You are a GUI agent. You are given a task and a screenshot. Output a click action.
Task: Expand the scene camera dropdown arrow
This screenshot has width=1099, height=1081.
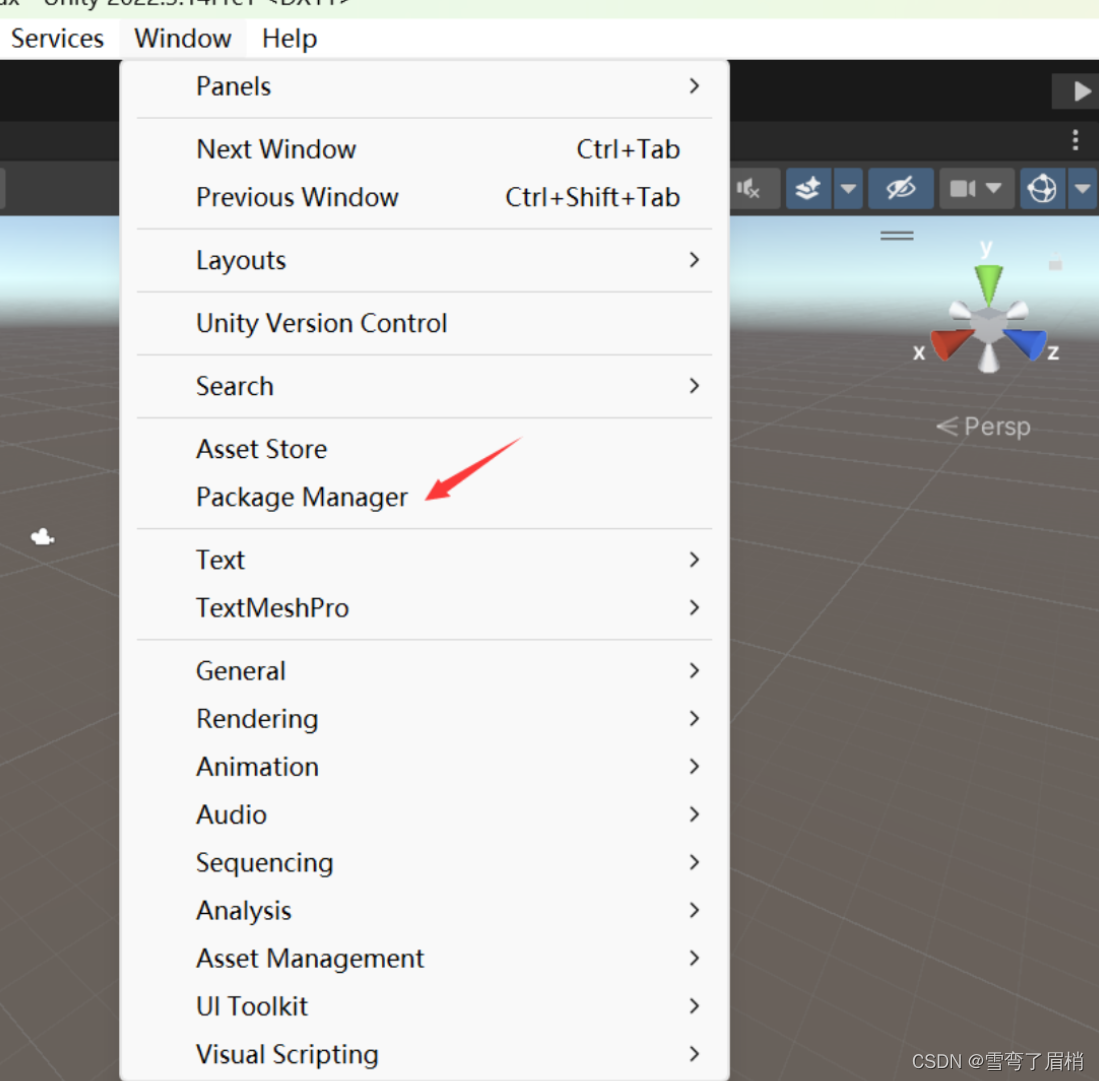tap(994, 188)
